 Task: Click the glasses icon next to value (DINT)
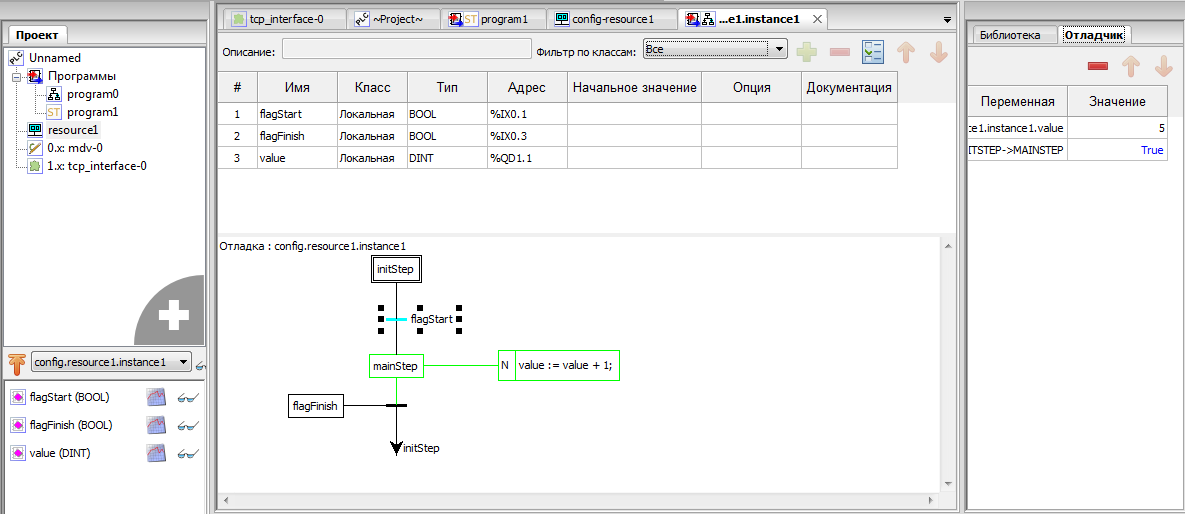(186, 453)
